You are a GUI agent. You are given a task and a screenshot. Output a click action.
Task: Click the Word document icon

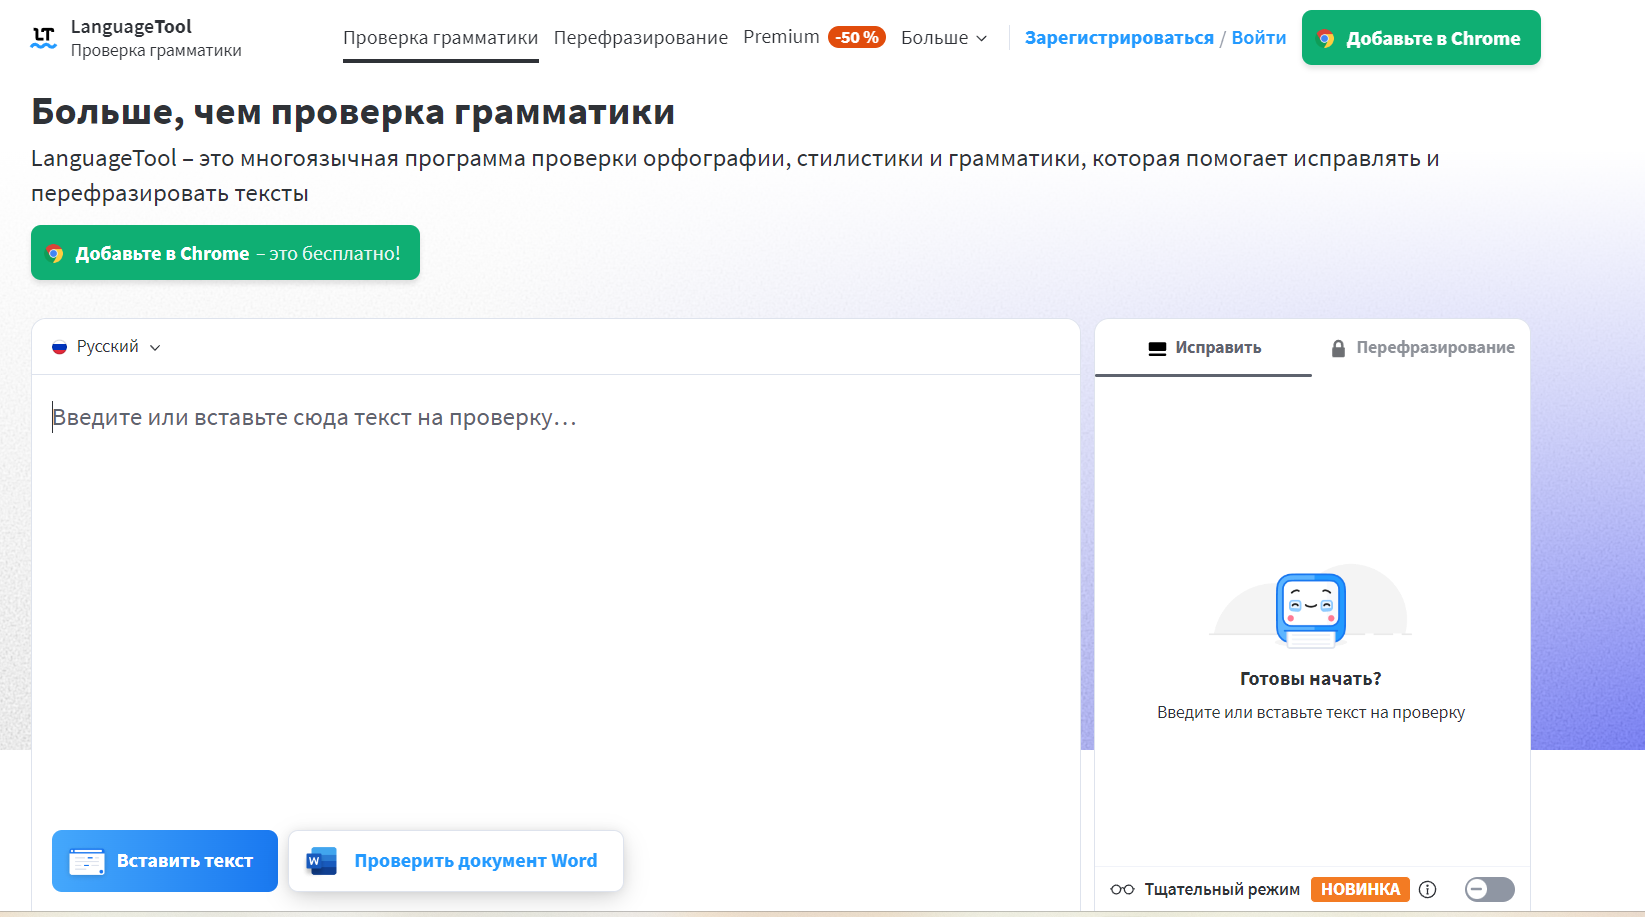coord(321,861)
